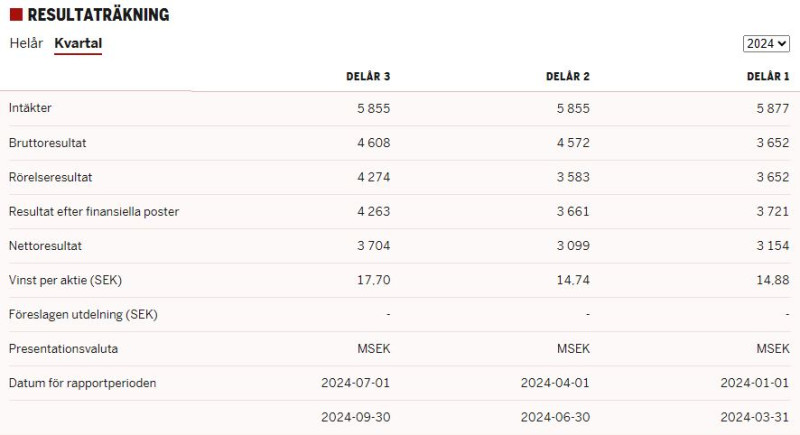The image size is (800, 435).
Task: Click Föreslagen utdelning (SEK) row label
Action: pyautogui.click(x=83, y=314)
